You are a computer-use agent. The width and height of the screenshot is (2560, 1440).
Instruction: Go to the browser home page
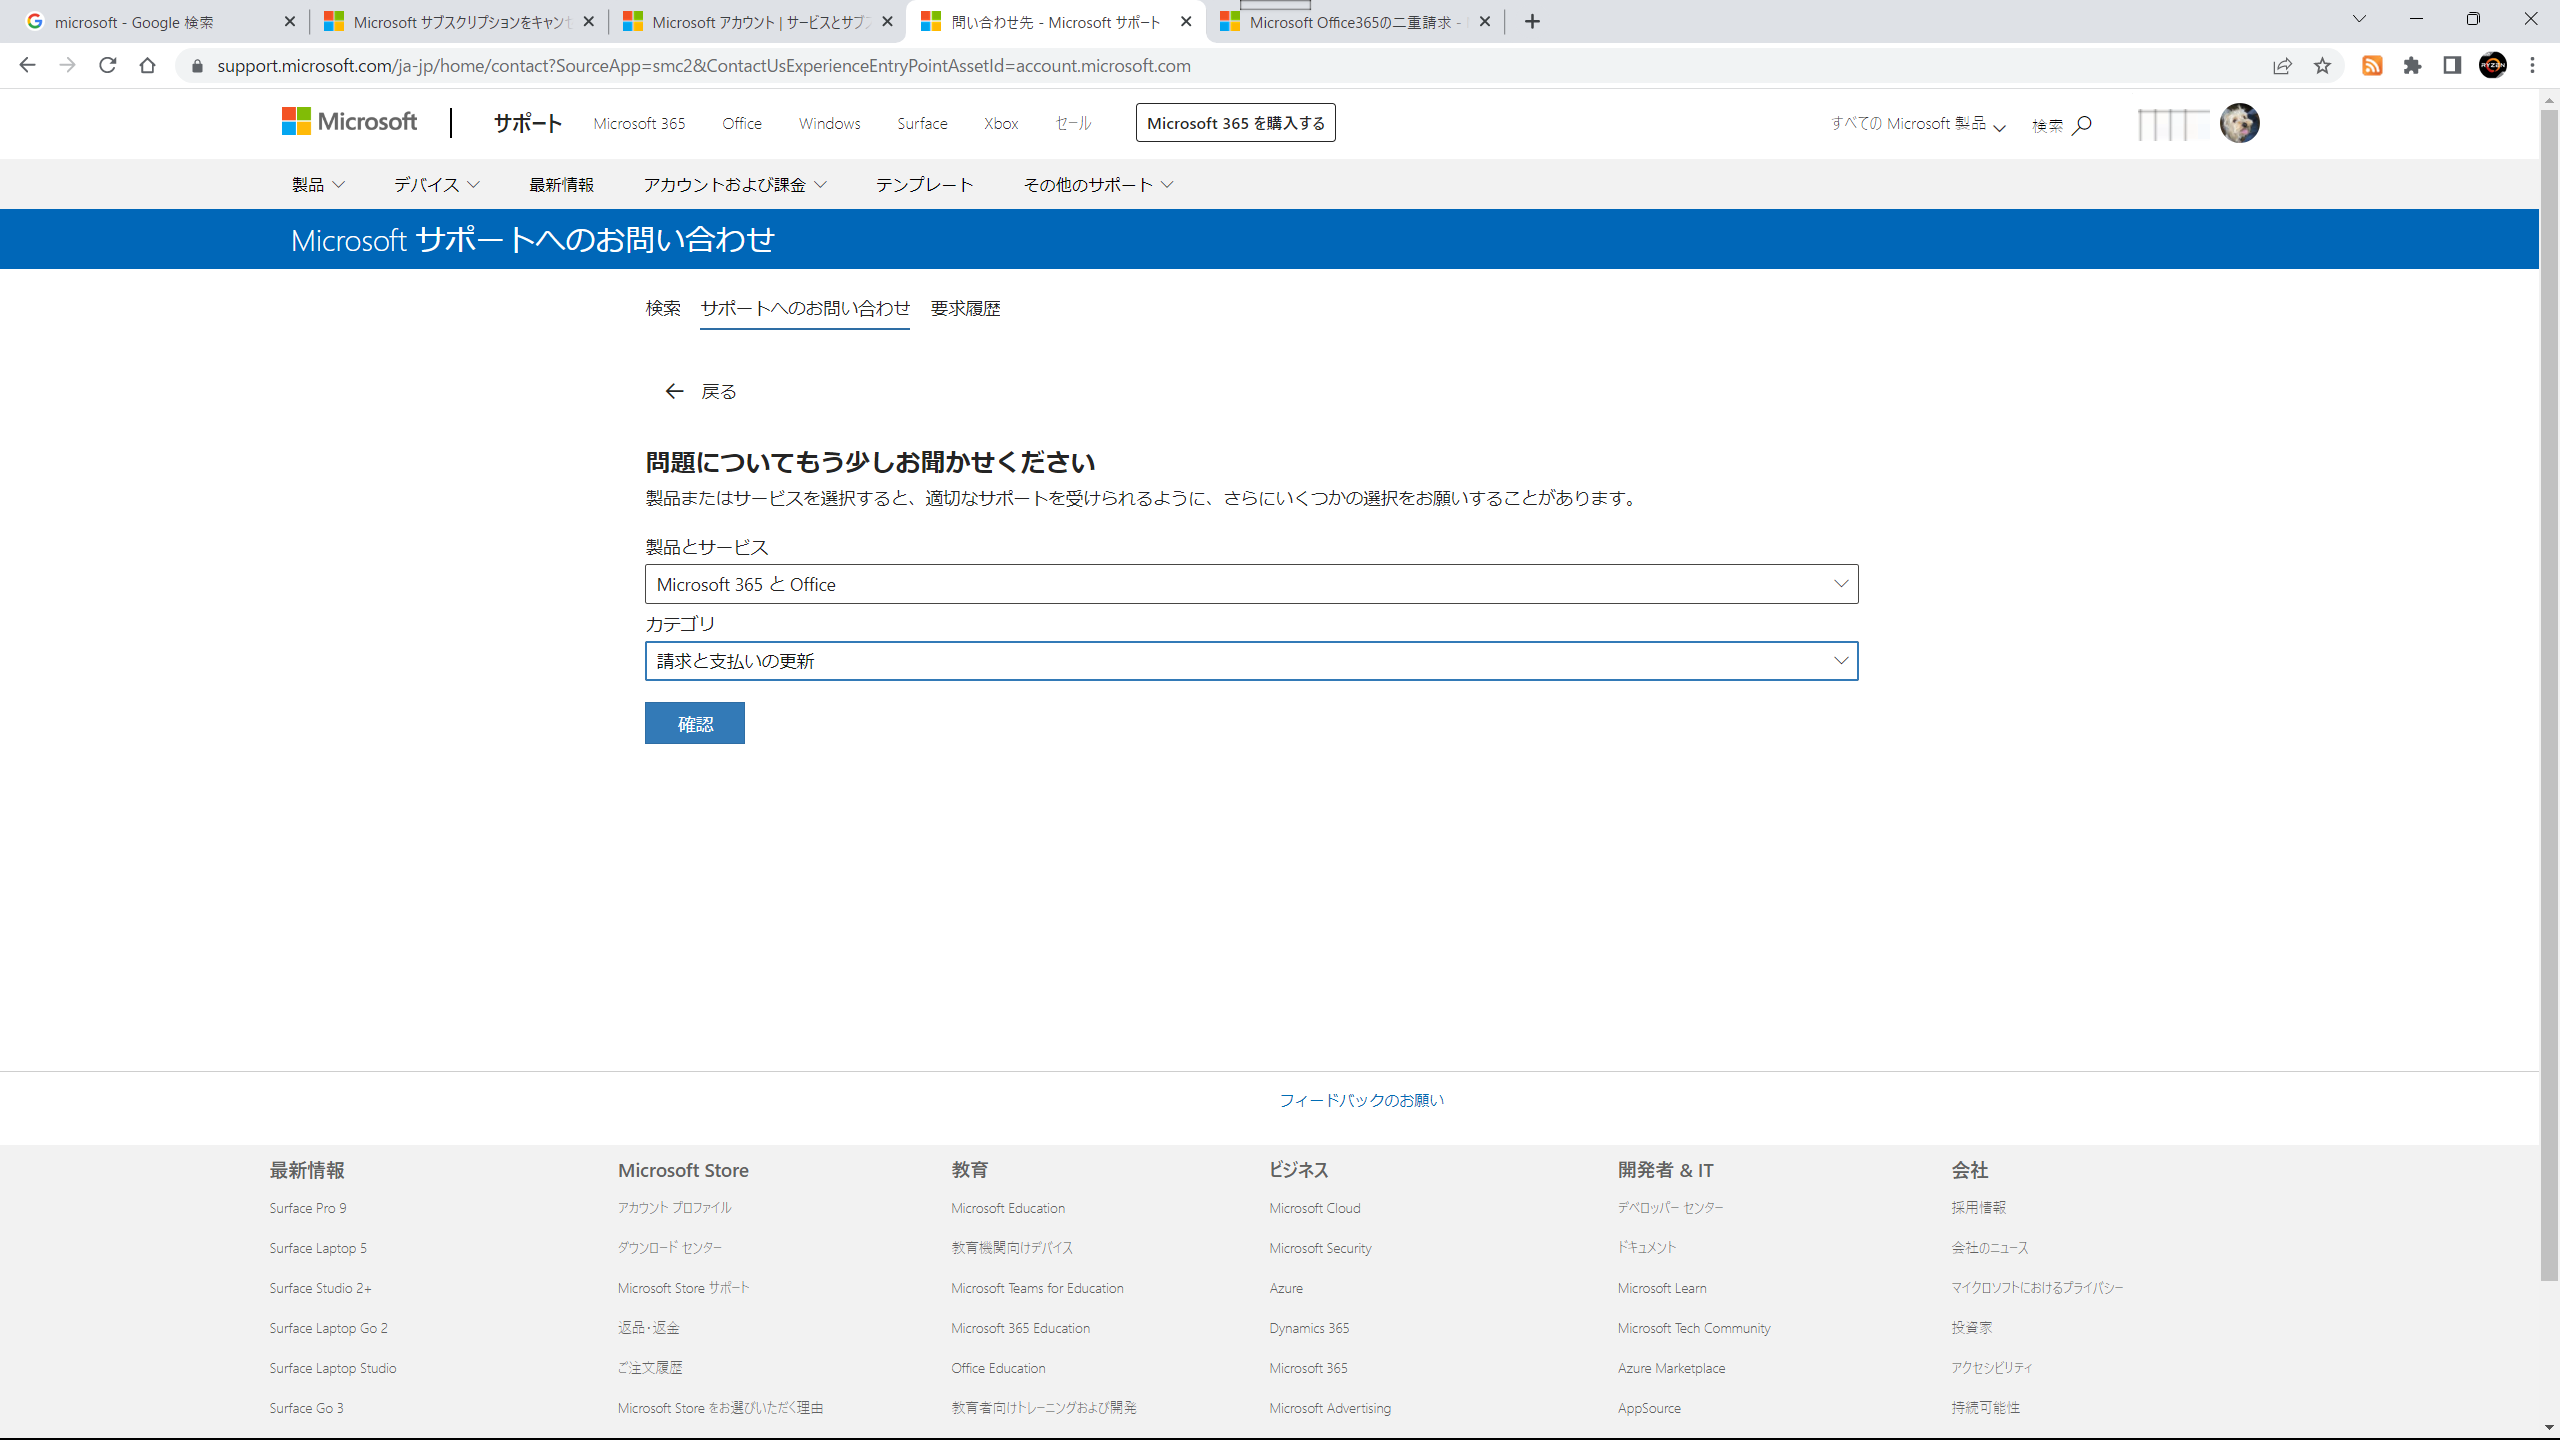[148, 65]
